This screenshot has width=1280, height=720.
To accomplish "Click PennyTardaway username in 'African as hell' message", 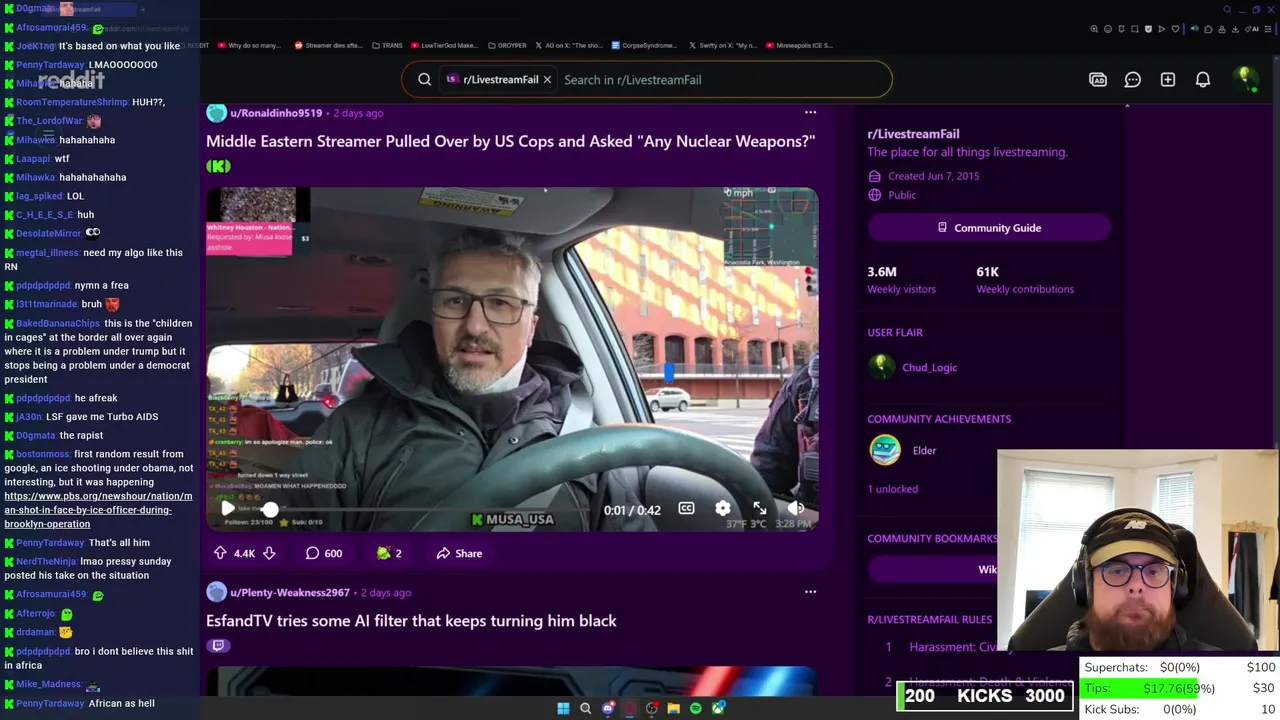I will point(50,703).
